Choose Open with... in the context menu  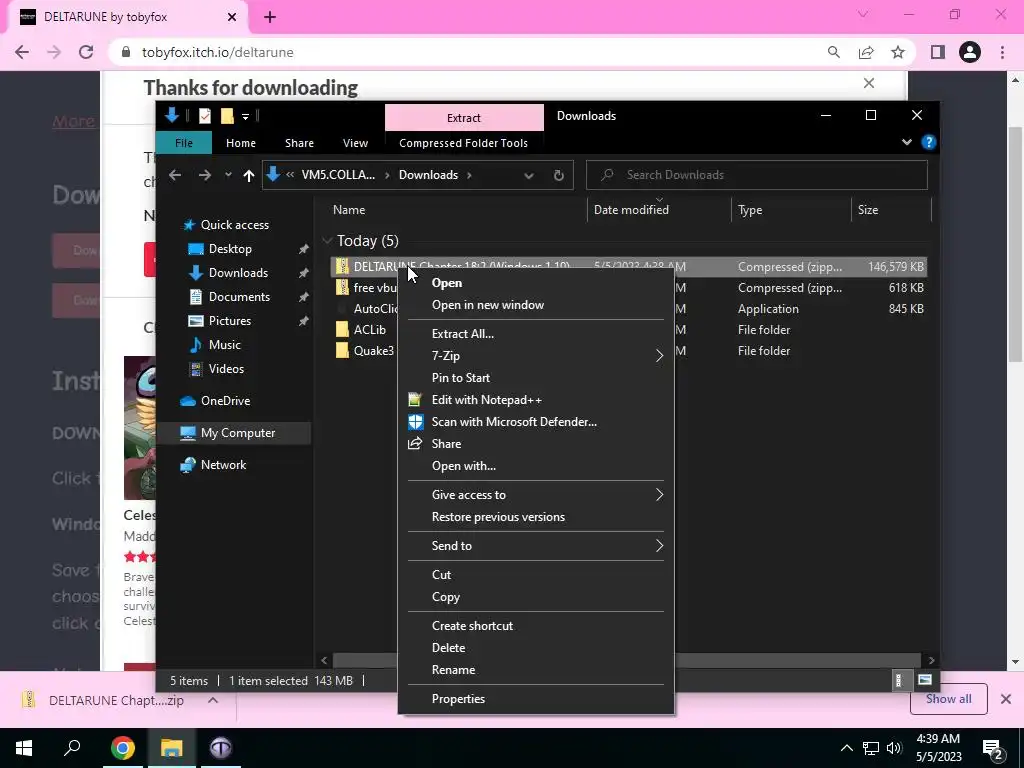tap(536, 466)
